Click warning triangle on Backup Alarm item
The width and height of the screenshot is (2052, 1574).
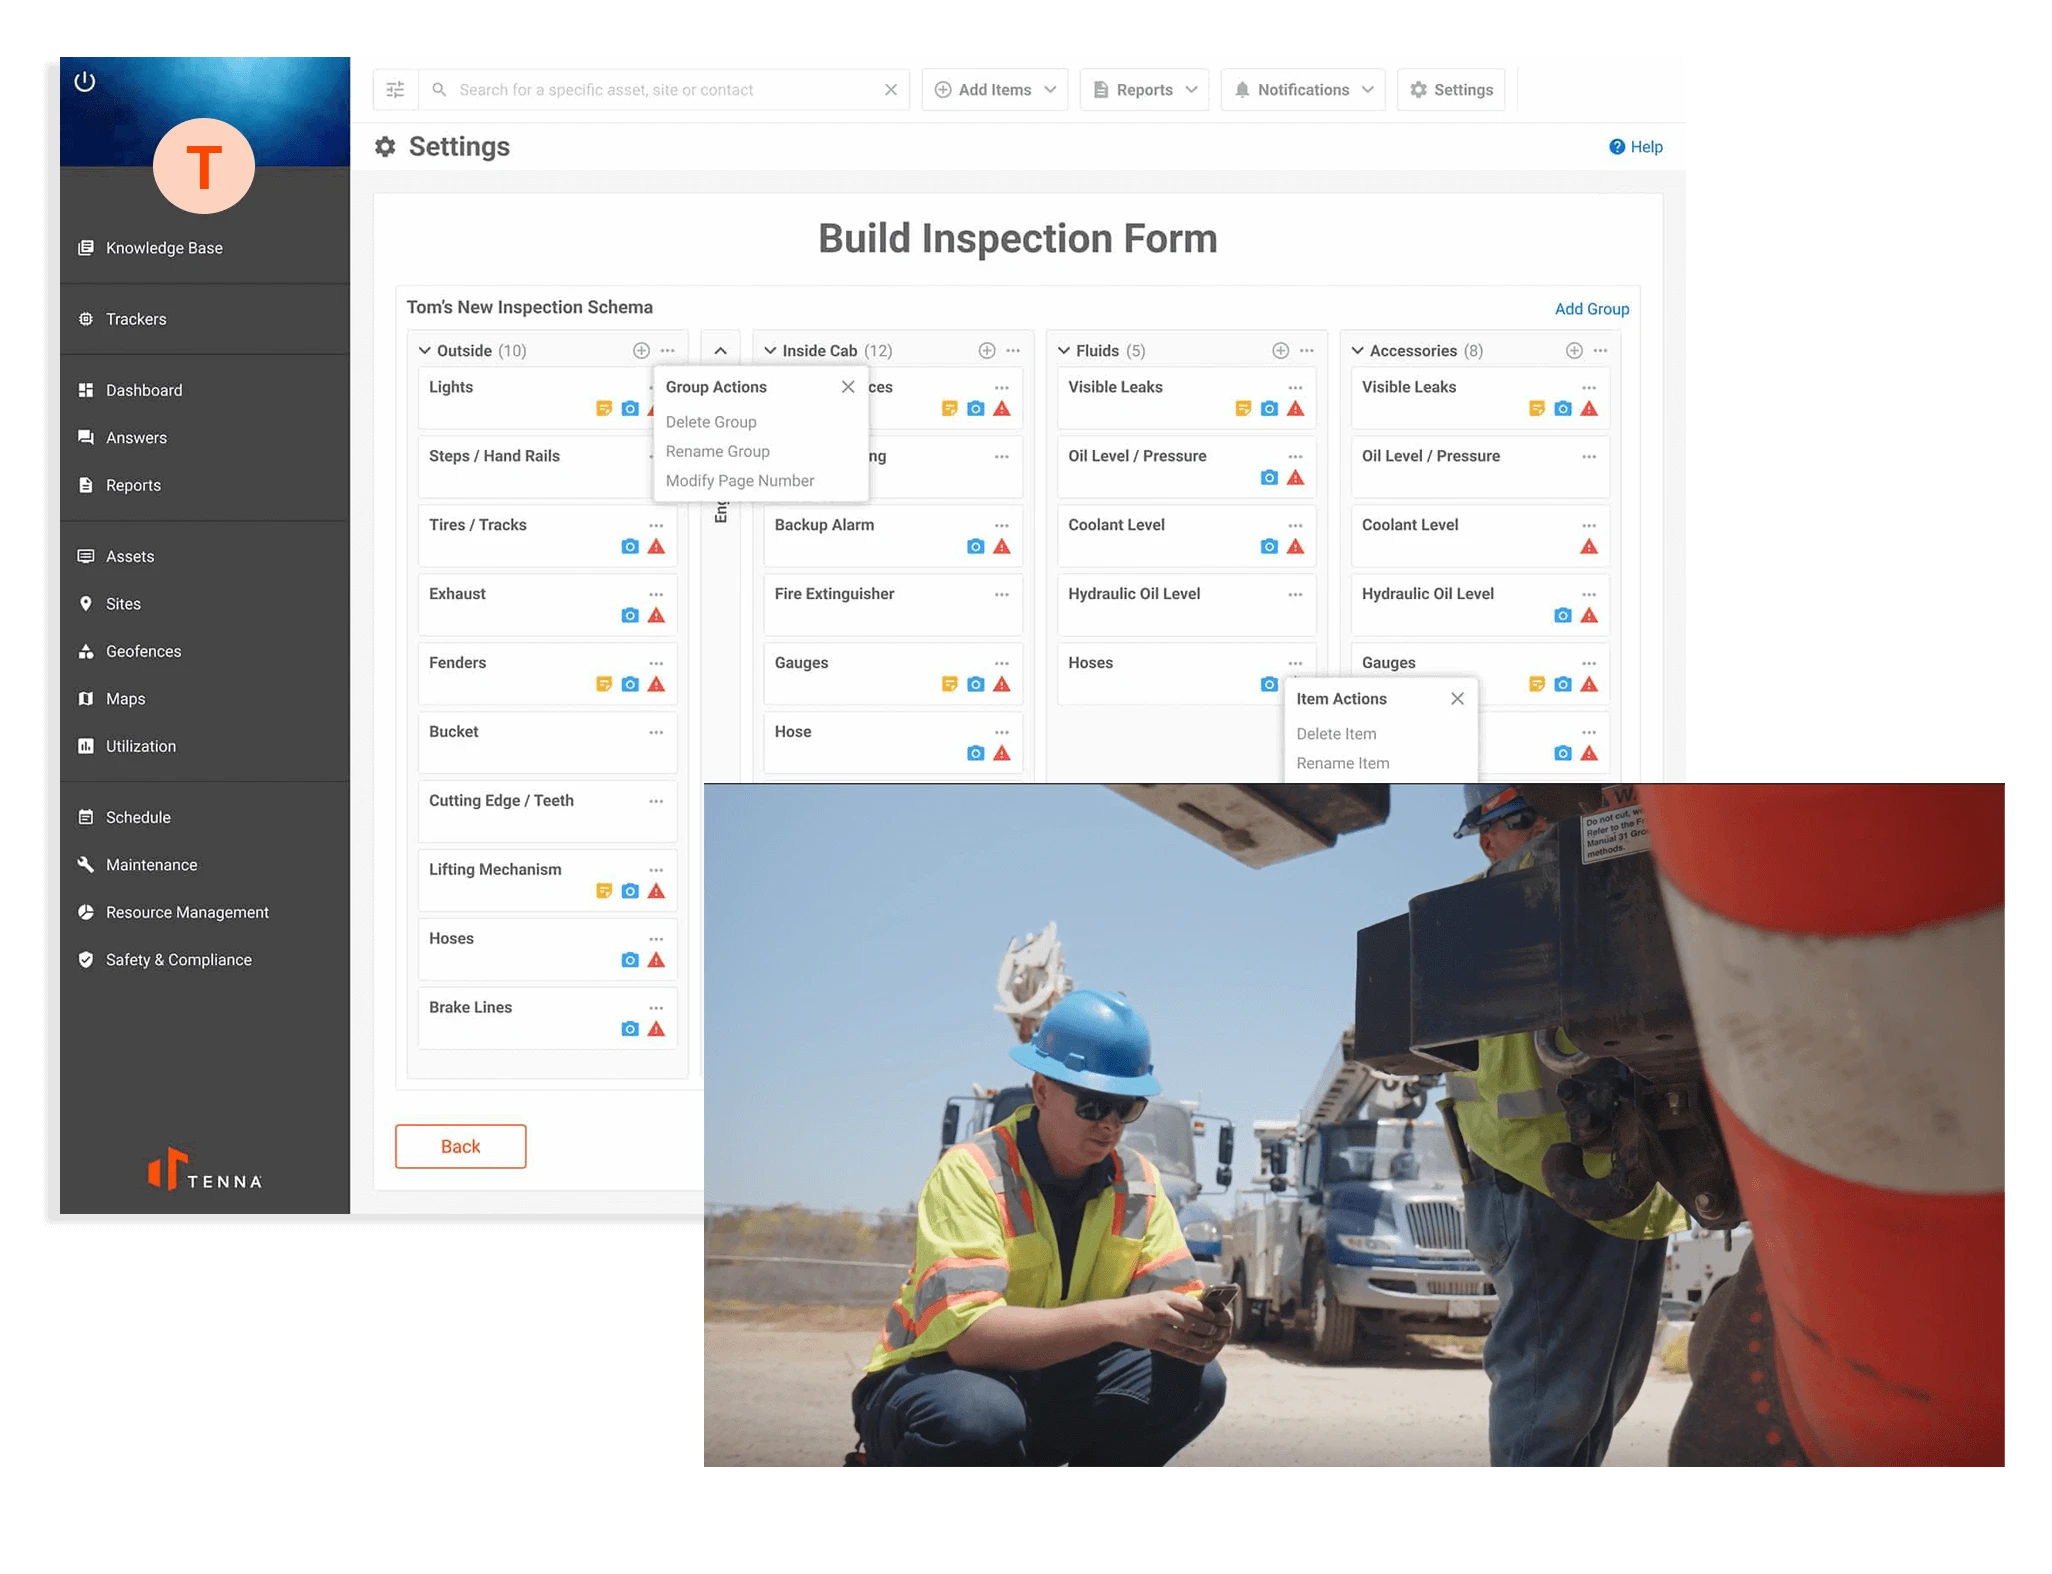pyautogui.click(x=1002, y=547)
